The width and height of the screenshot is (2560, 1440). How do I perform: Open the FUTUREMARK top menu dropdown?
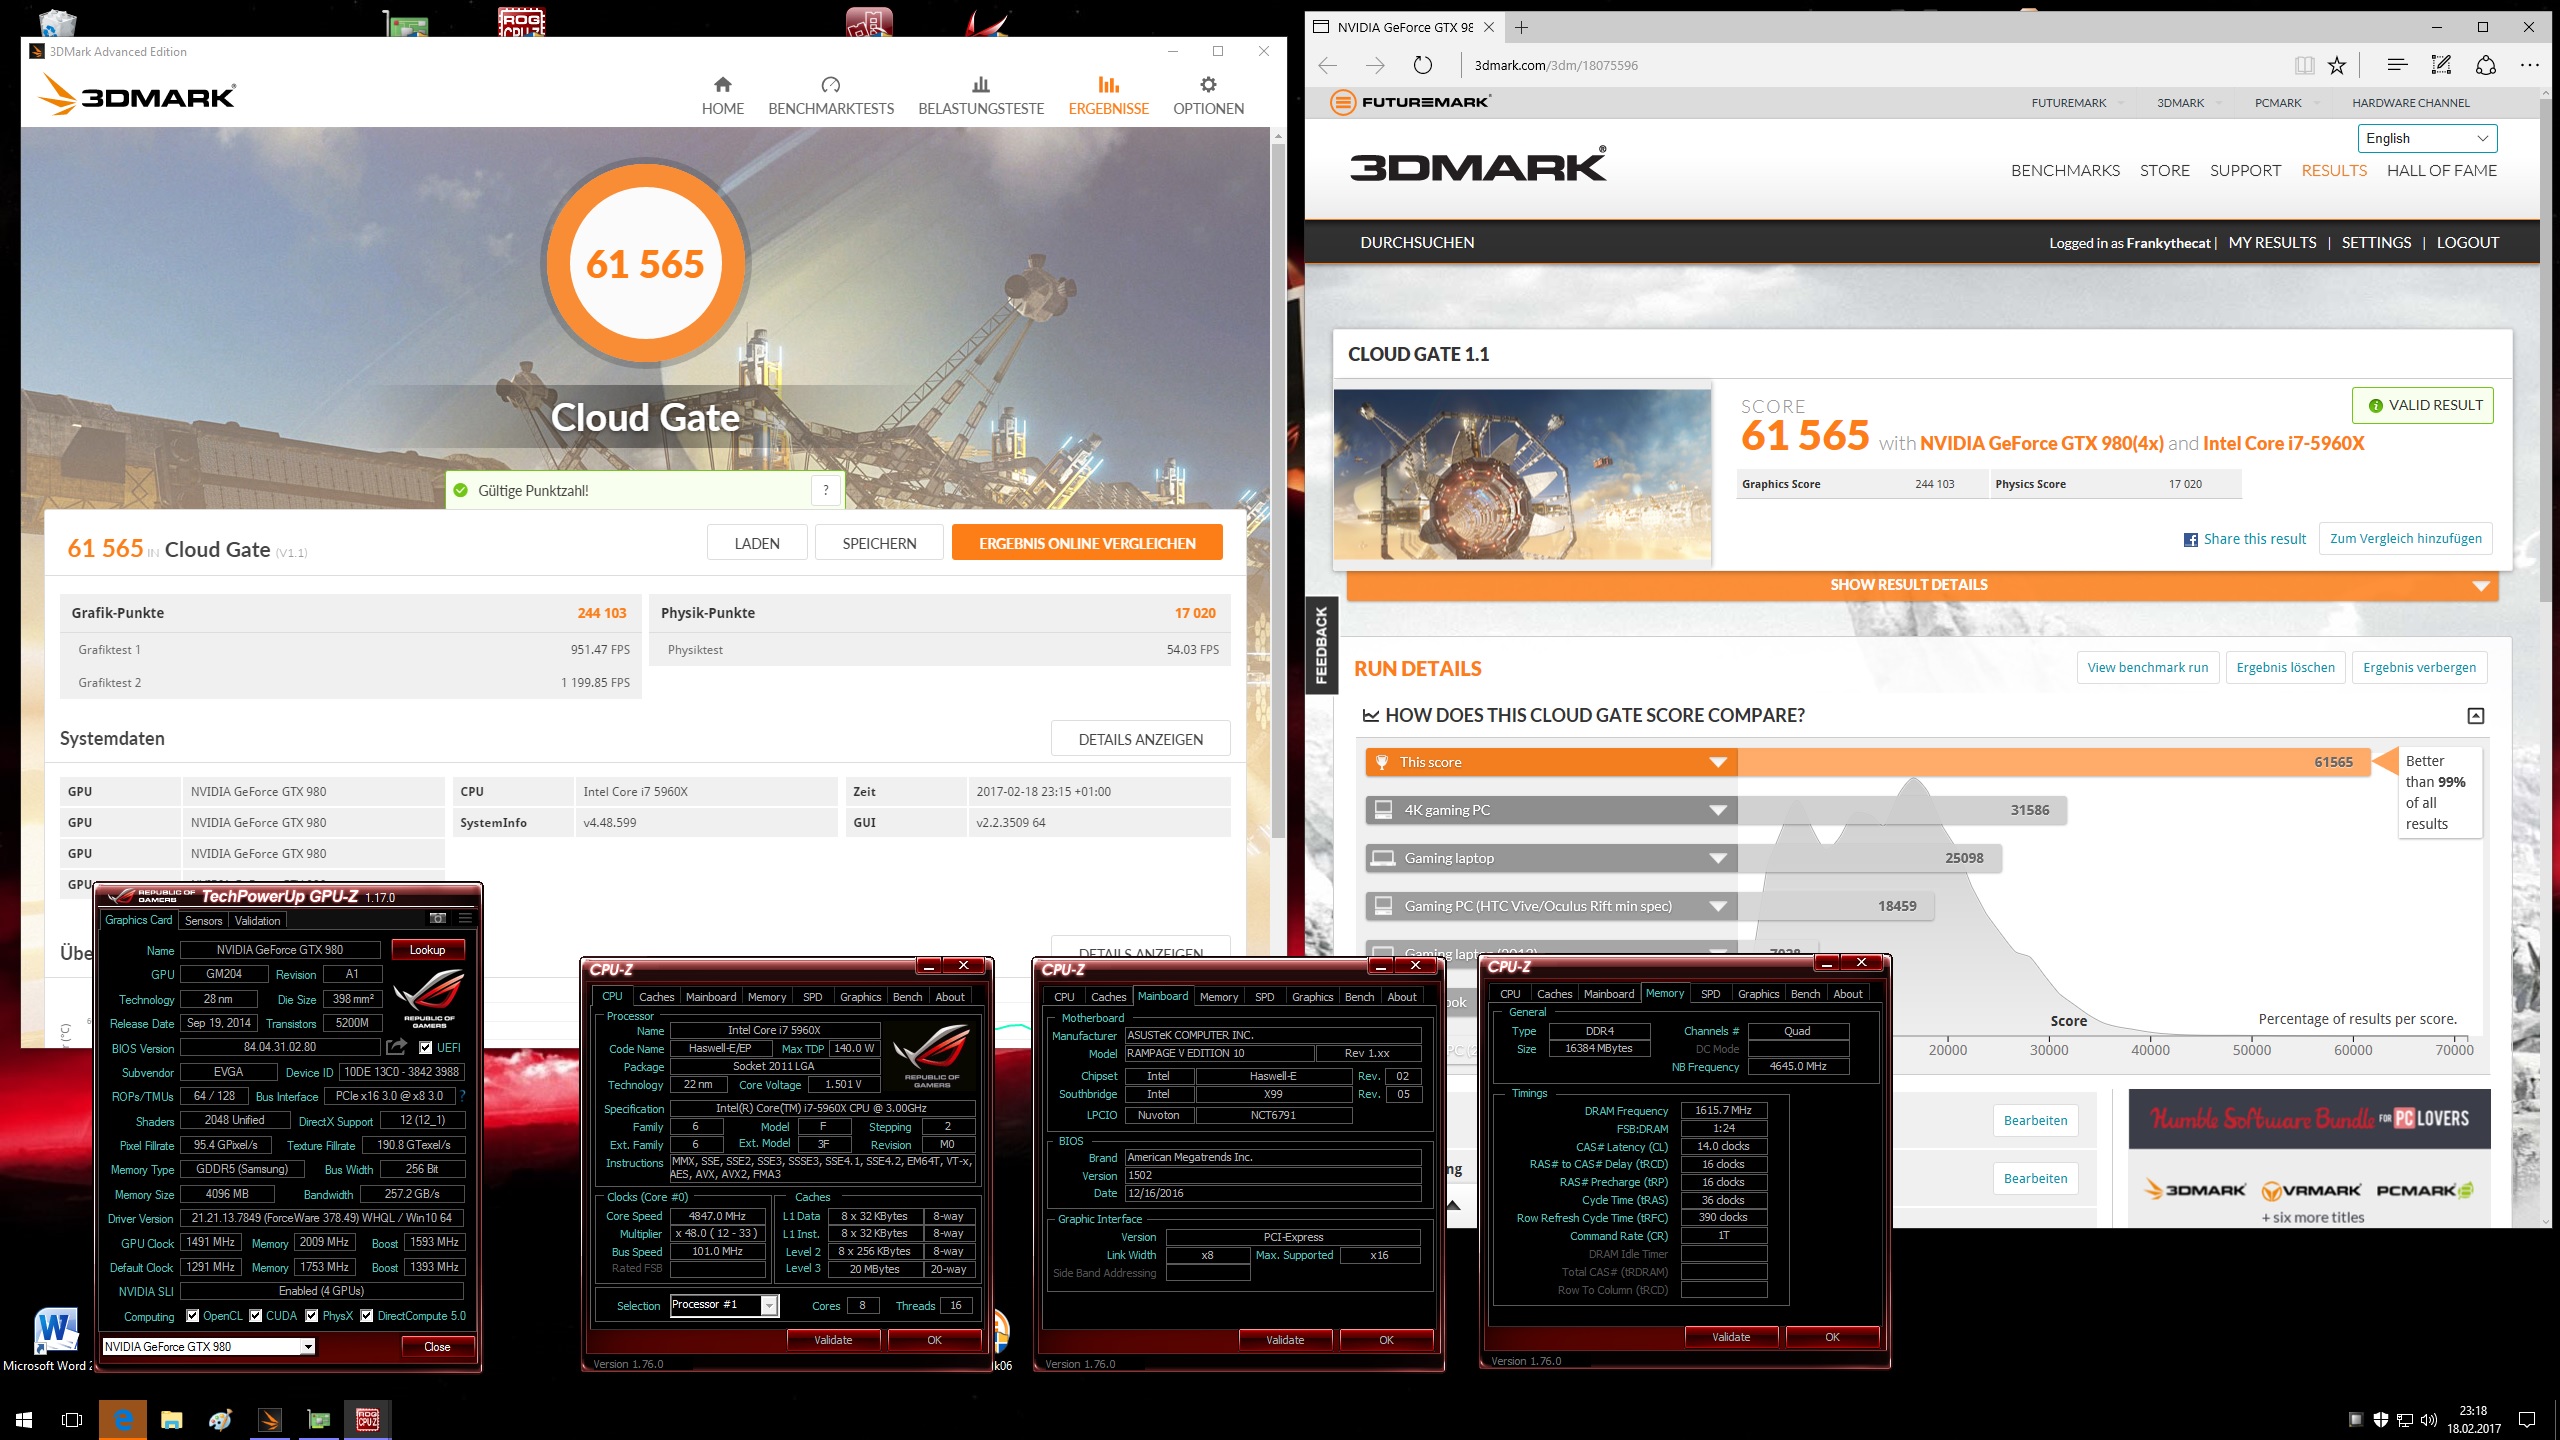[2076, 103]
